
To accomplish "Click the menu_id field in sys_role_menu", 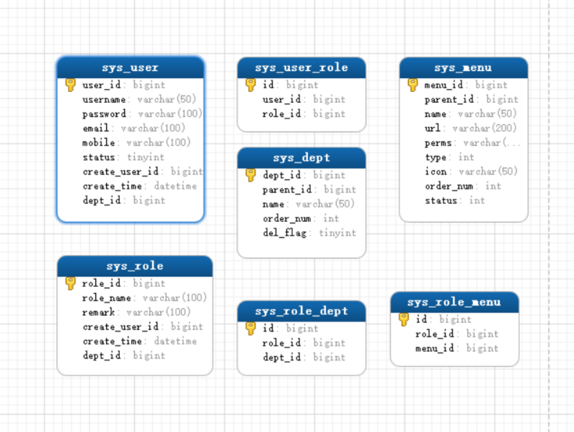I will coord(457,348).
